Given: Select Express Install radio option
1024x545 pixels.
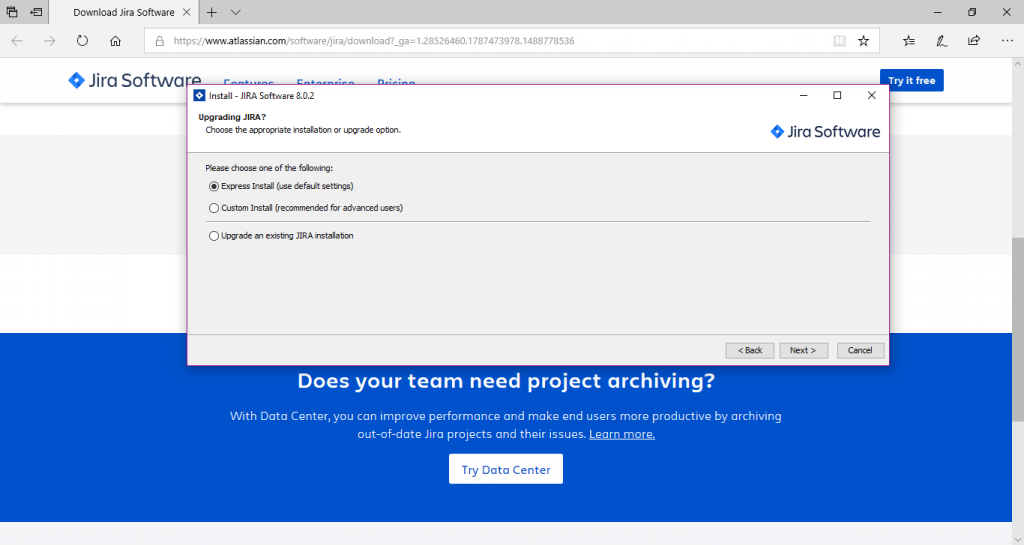Looking at the screenshot, I should point(281,186).
